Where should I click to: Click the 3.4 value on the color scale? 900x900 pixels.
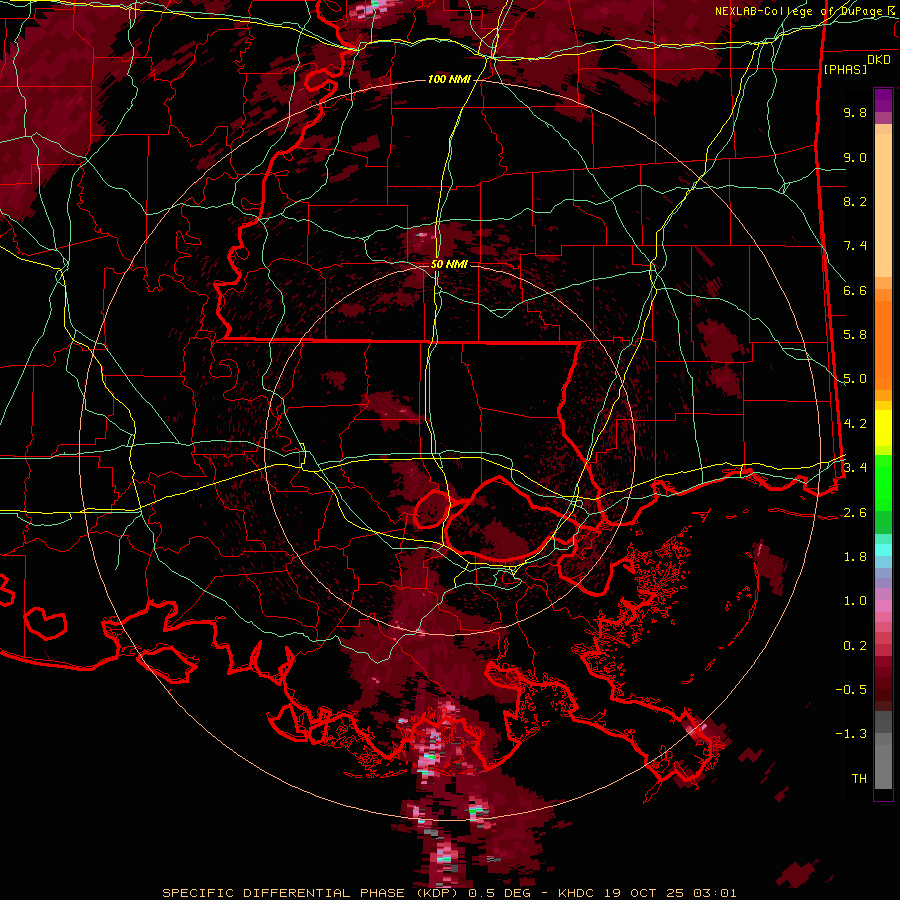pyautogui.click(x=855, y=468)
